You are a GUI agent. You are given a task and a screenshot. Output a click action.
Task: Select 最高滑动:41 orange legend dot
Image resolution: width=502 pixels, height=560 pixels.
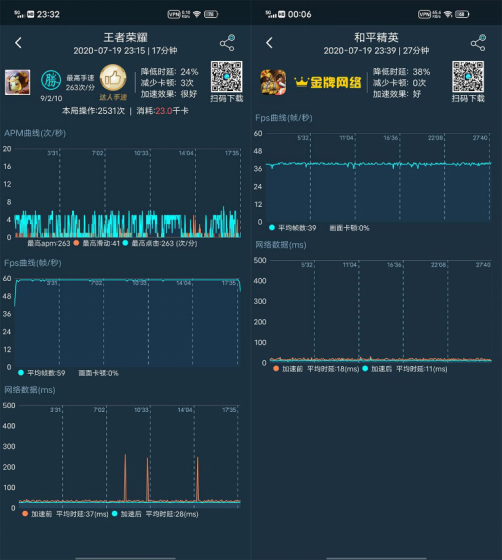point(76,243)
